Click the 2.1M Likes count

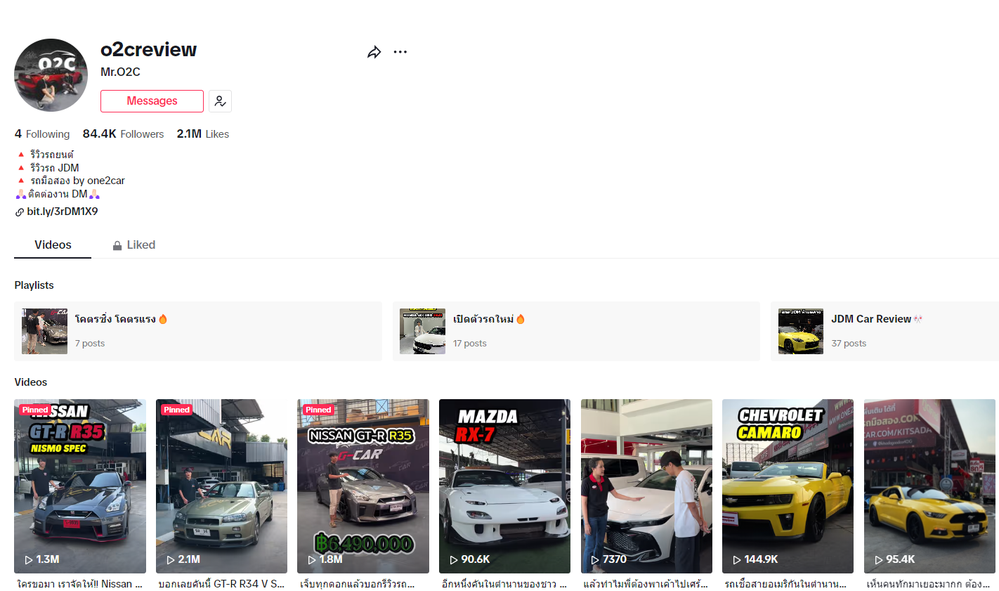point(202,133)
